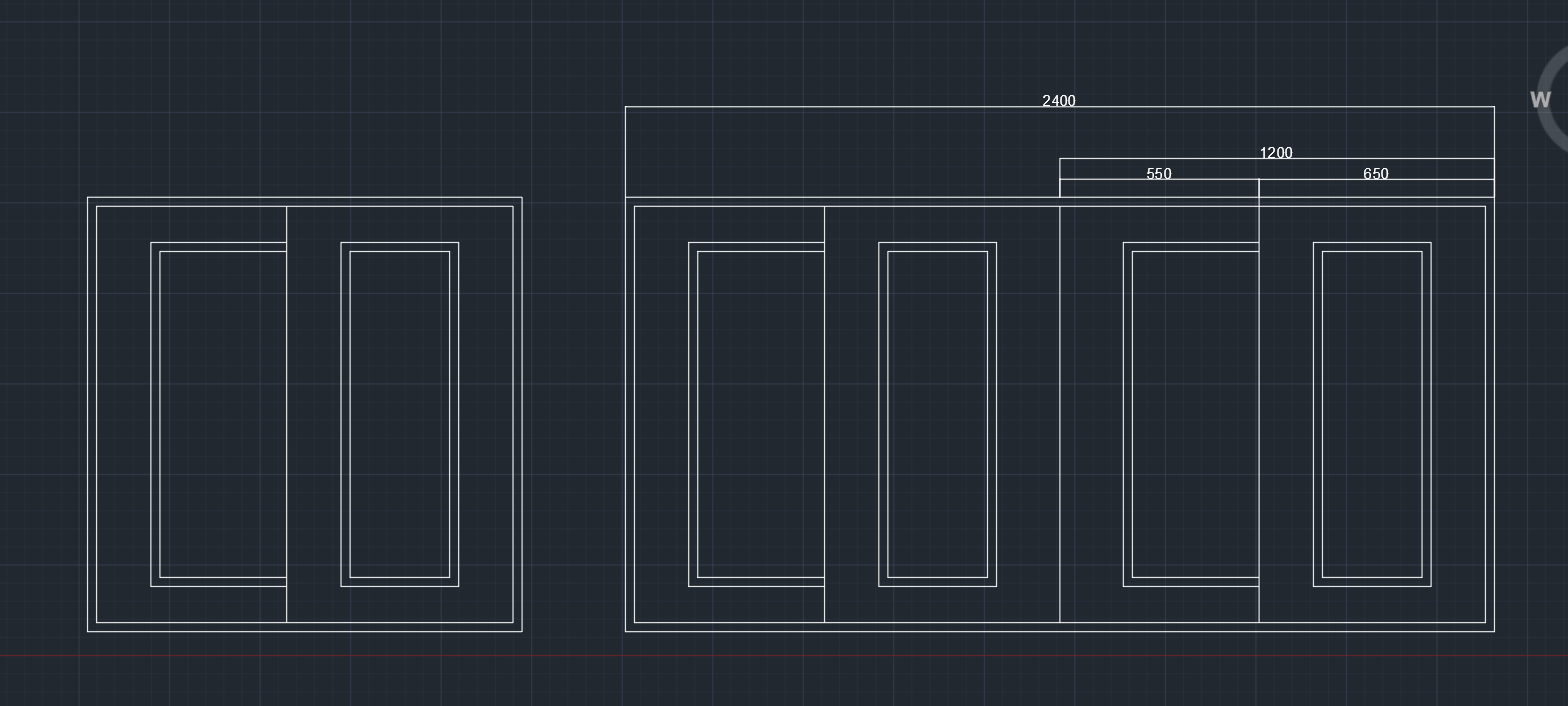This screenshot has height=706, width=1568.
Task: Click the W label on the ViewCube compass
Action: [1541, 100]
